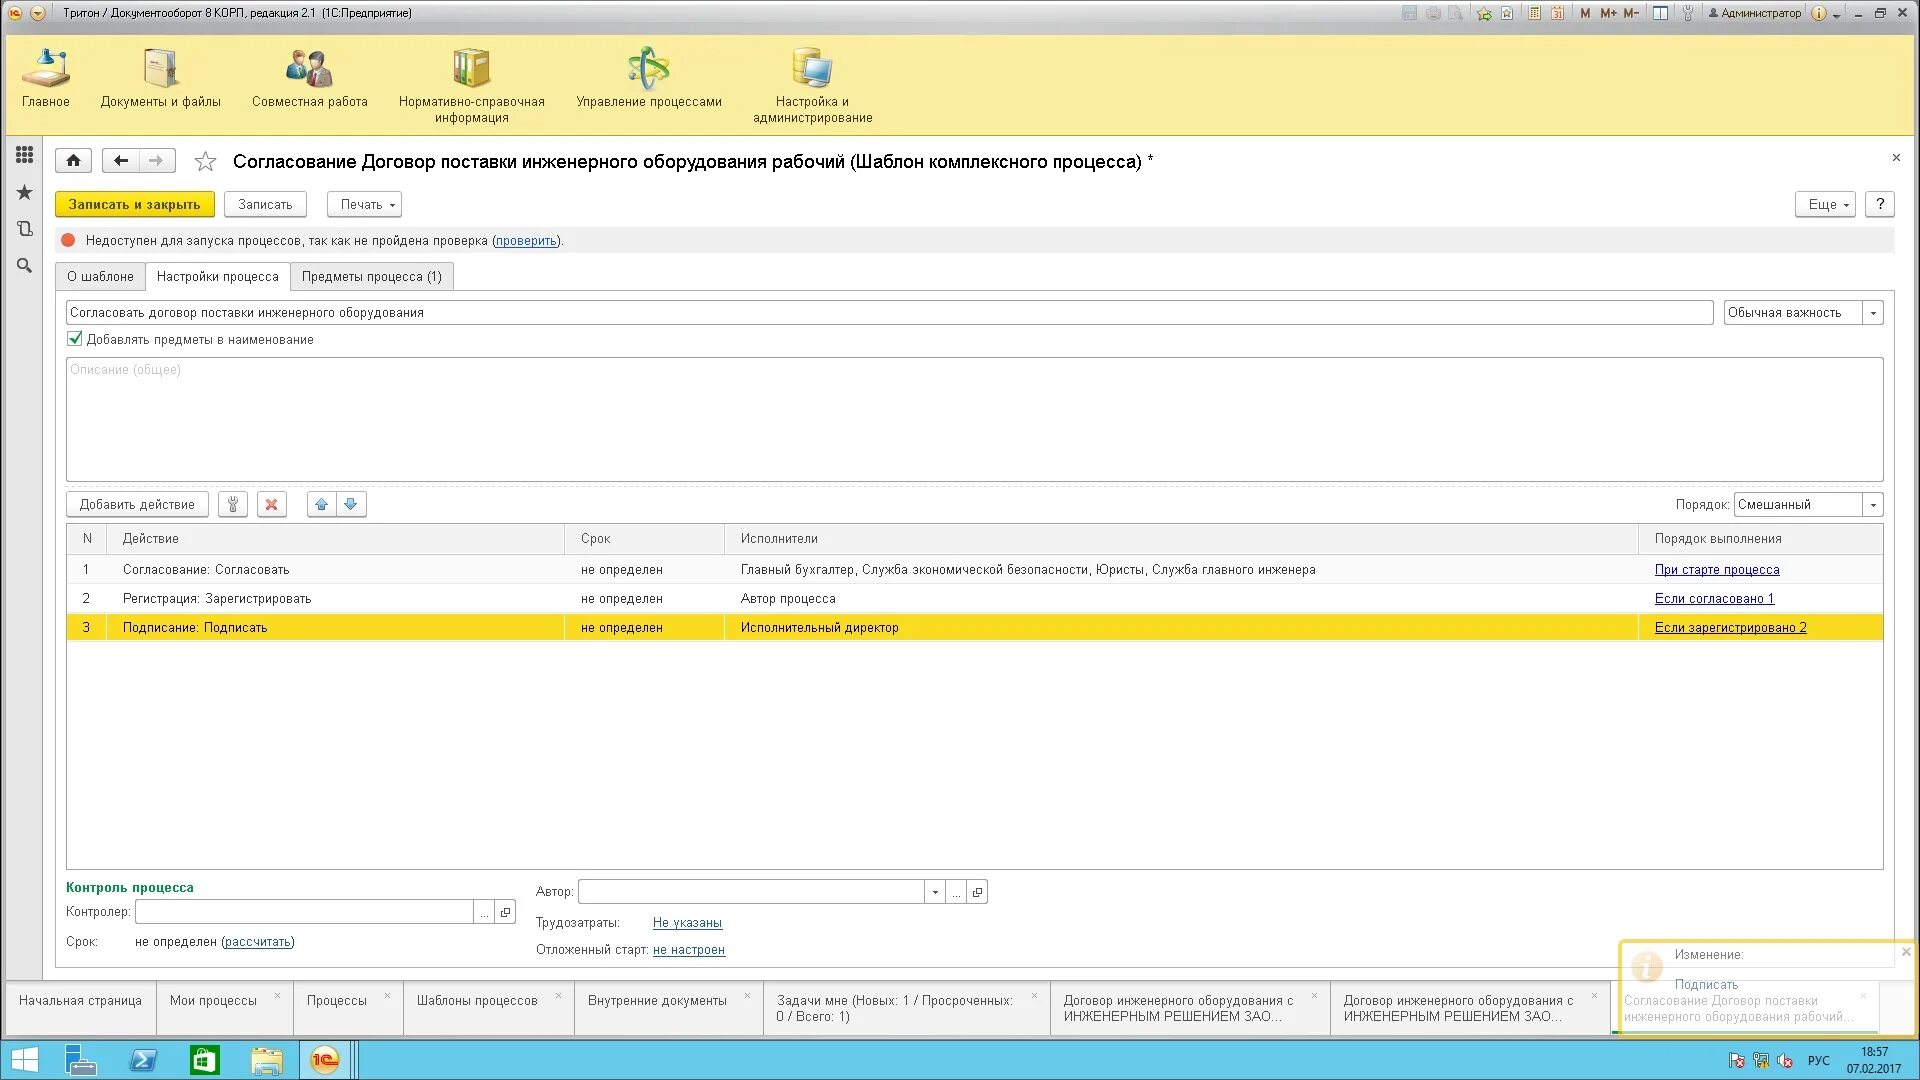The width and height of the screenshot is (1920, 1080).
Task: Delete selected action with red X icon
Action: (271, 505)
